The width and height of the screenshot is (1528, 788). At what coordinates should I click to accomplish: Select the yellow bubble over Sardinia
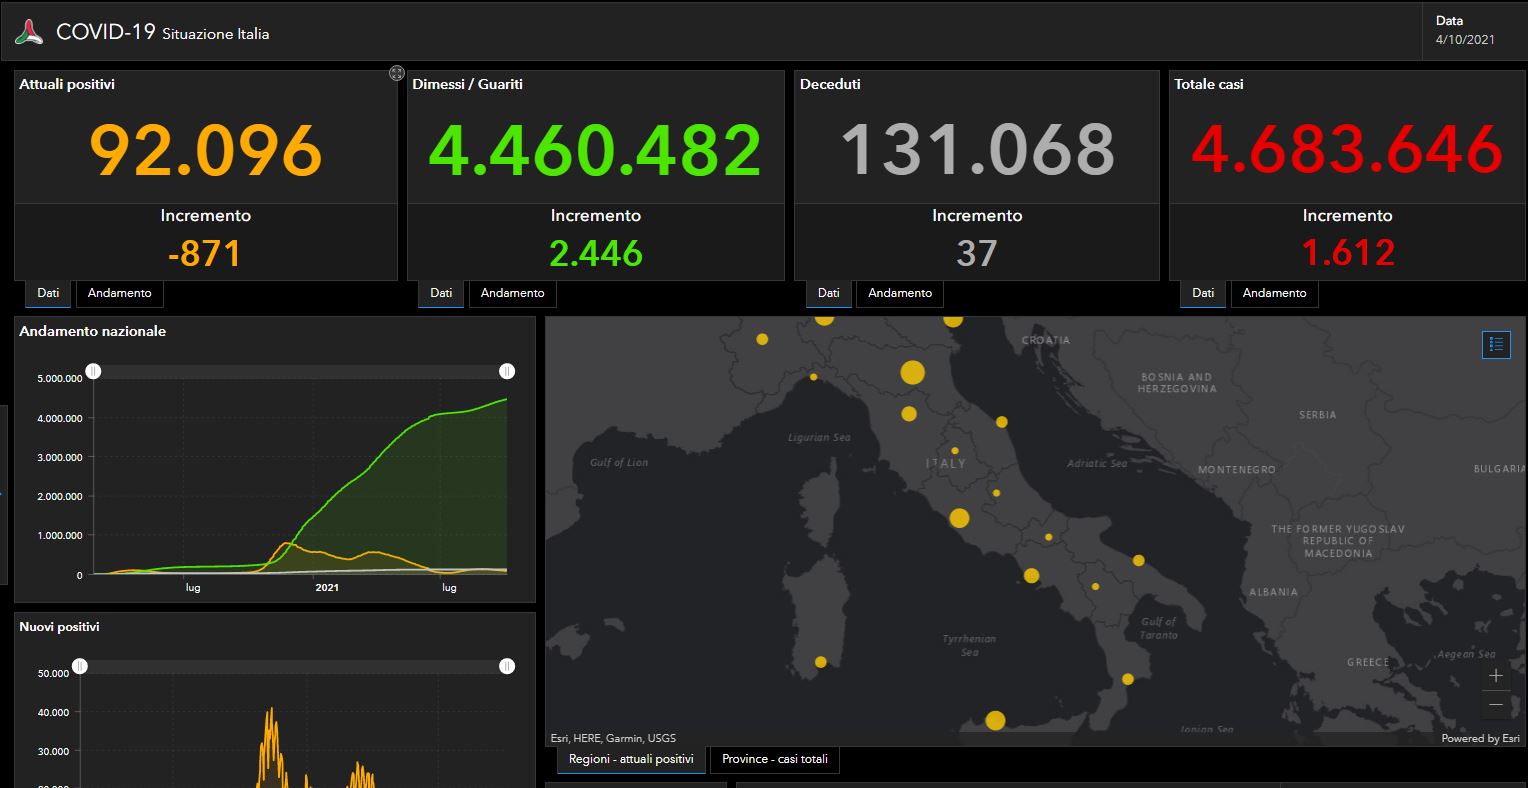[821, 662]
